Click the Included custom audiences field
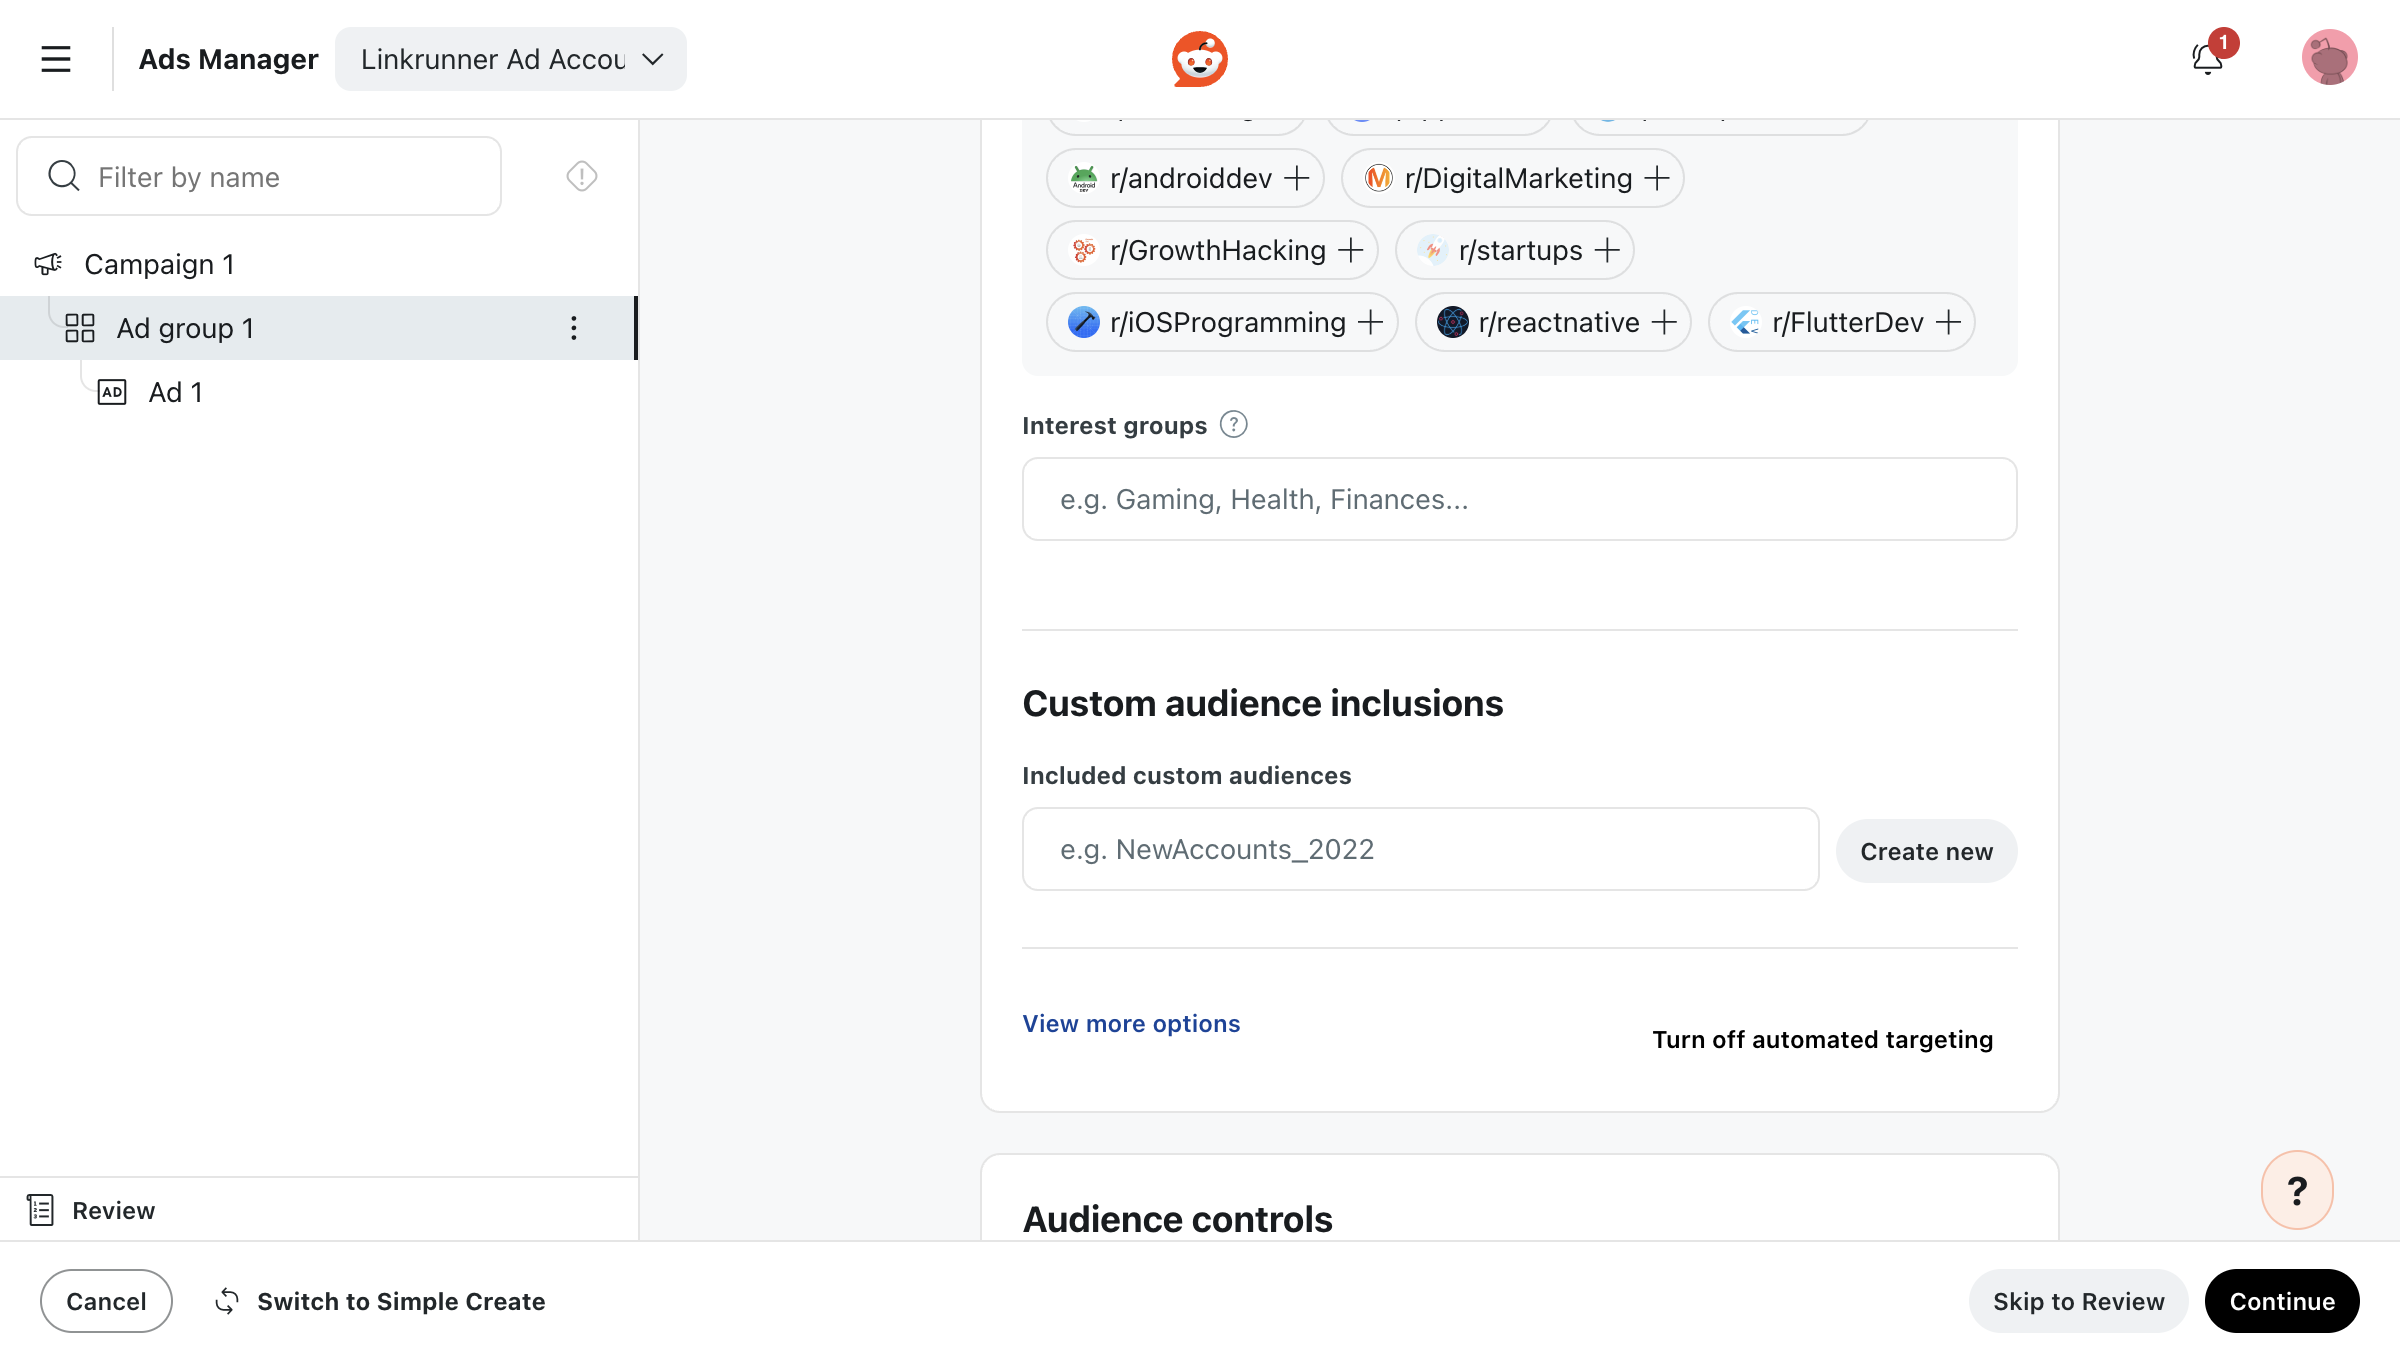The width and height of the screenshot is (2400, 1360). [x=1420, y=849]
